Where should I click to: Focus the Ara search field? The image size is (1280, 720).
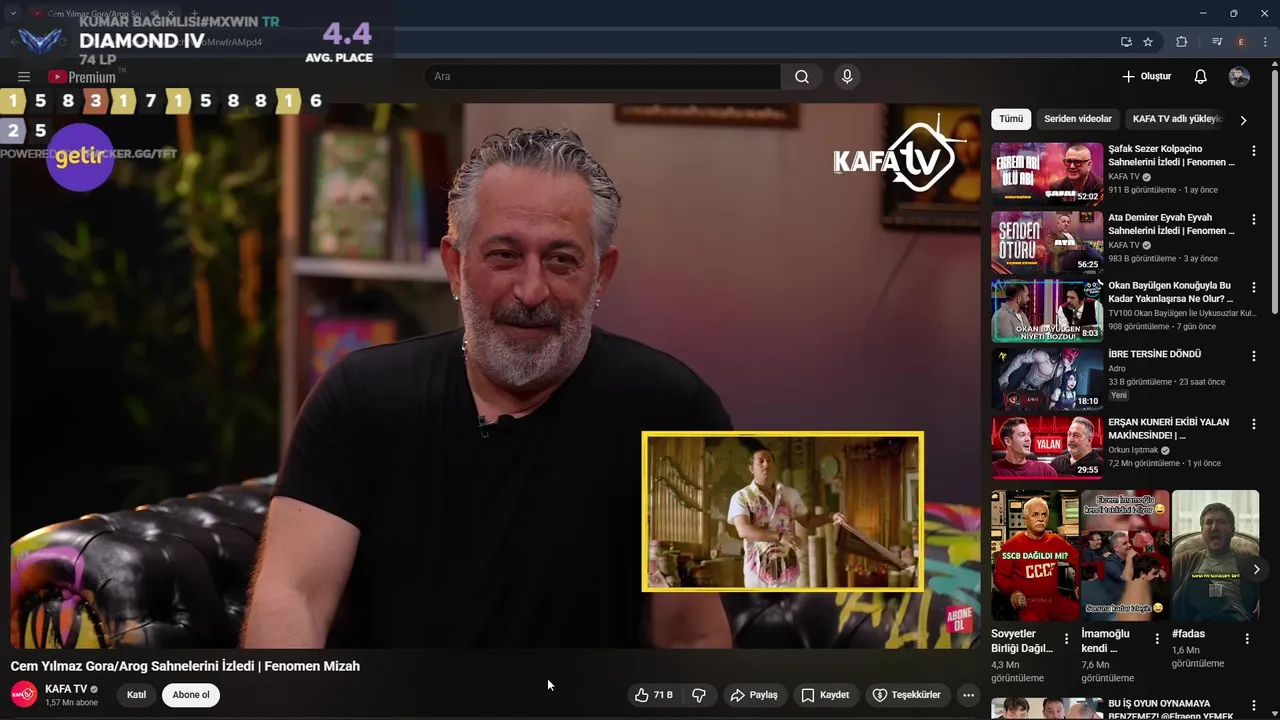click(x=603, y=77)
